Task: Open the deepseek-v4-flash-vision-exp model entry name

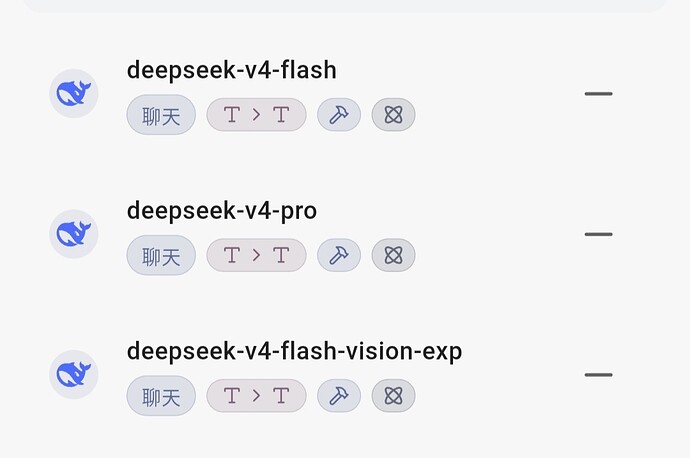Action: (294, 352)
